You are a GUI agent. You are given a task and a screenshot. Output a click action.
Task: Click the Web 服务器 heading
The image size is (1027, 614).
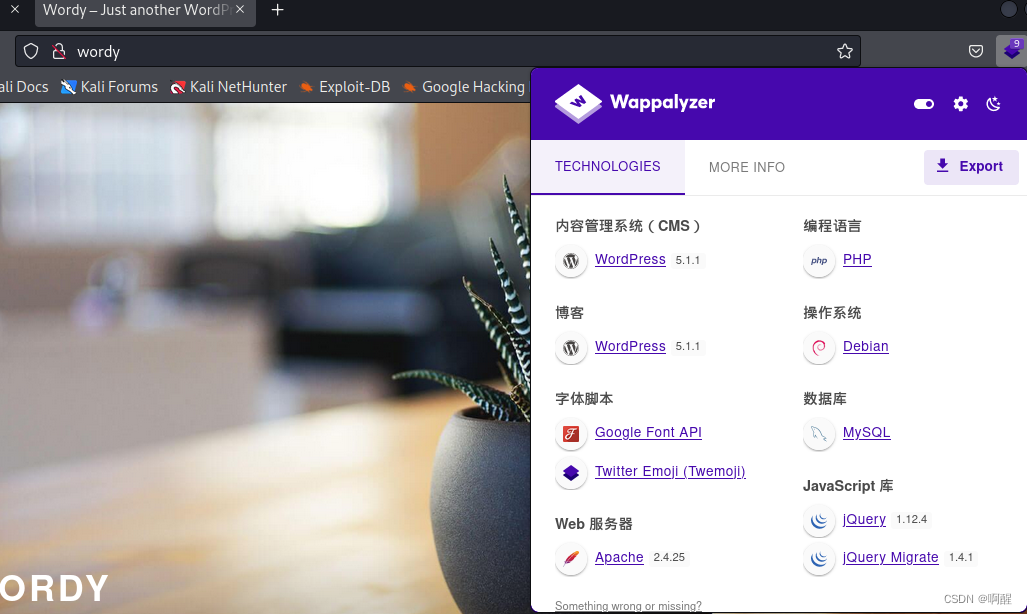coord(593,524)
